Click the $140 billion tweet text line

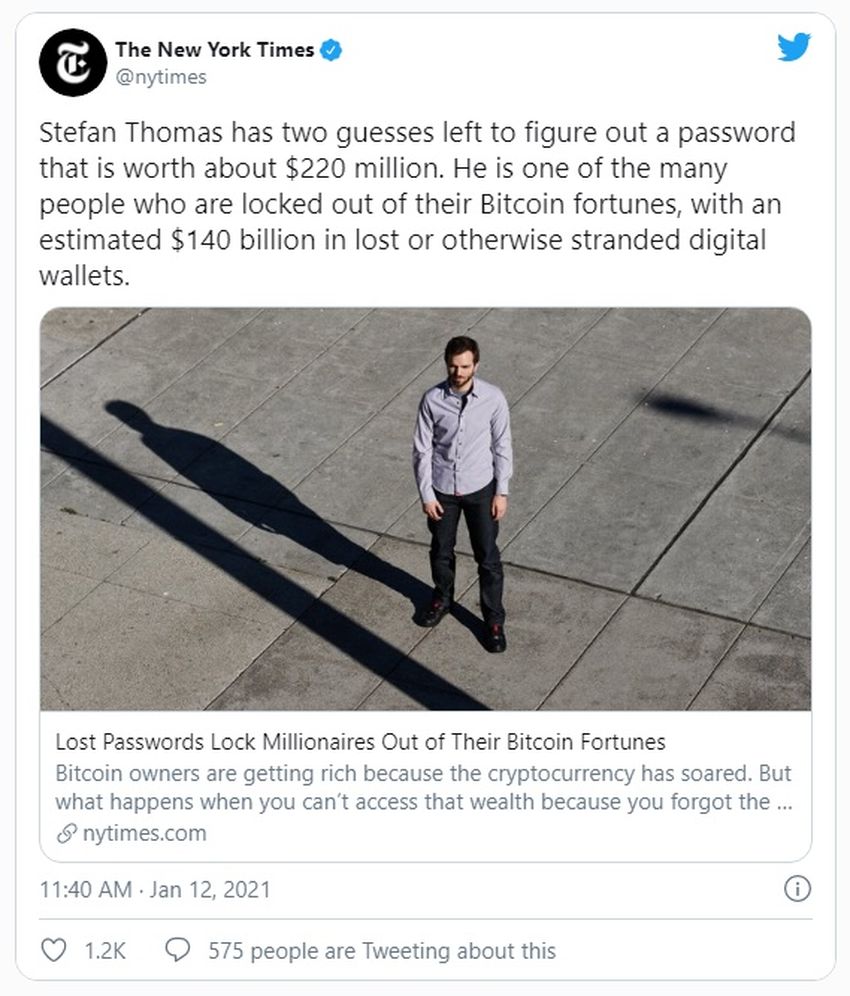tap(403, 240)
